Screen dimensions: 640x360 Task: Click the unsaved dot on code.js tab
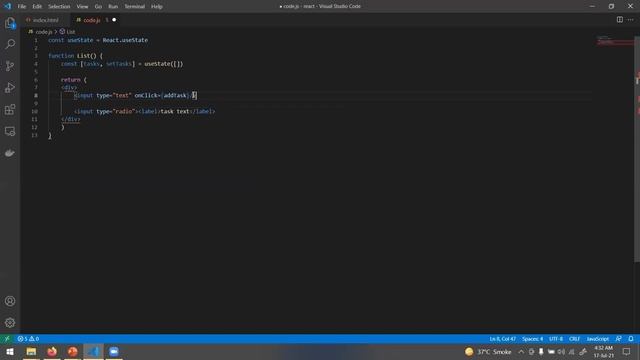[114, 20]
